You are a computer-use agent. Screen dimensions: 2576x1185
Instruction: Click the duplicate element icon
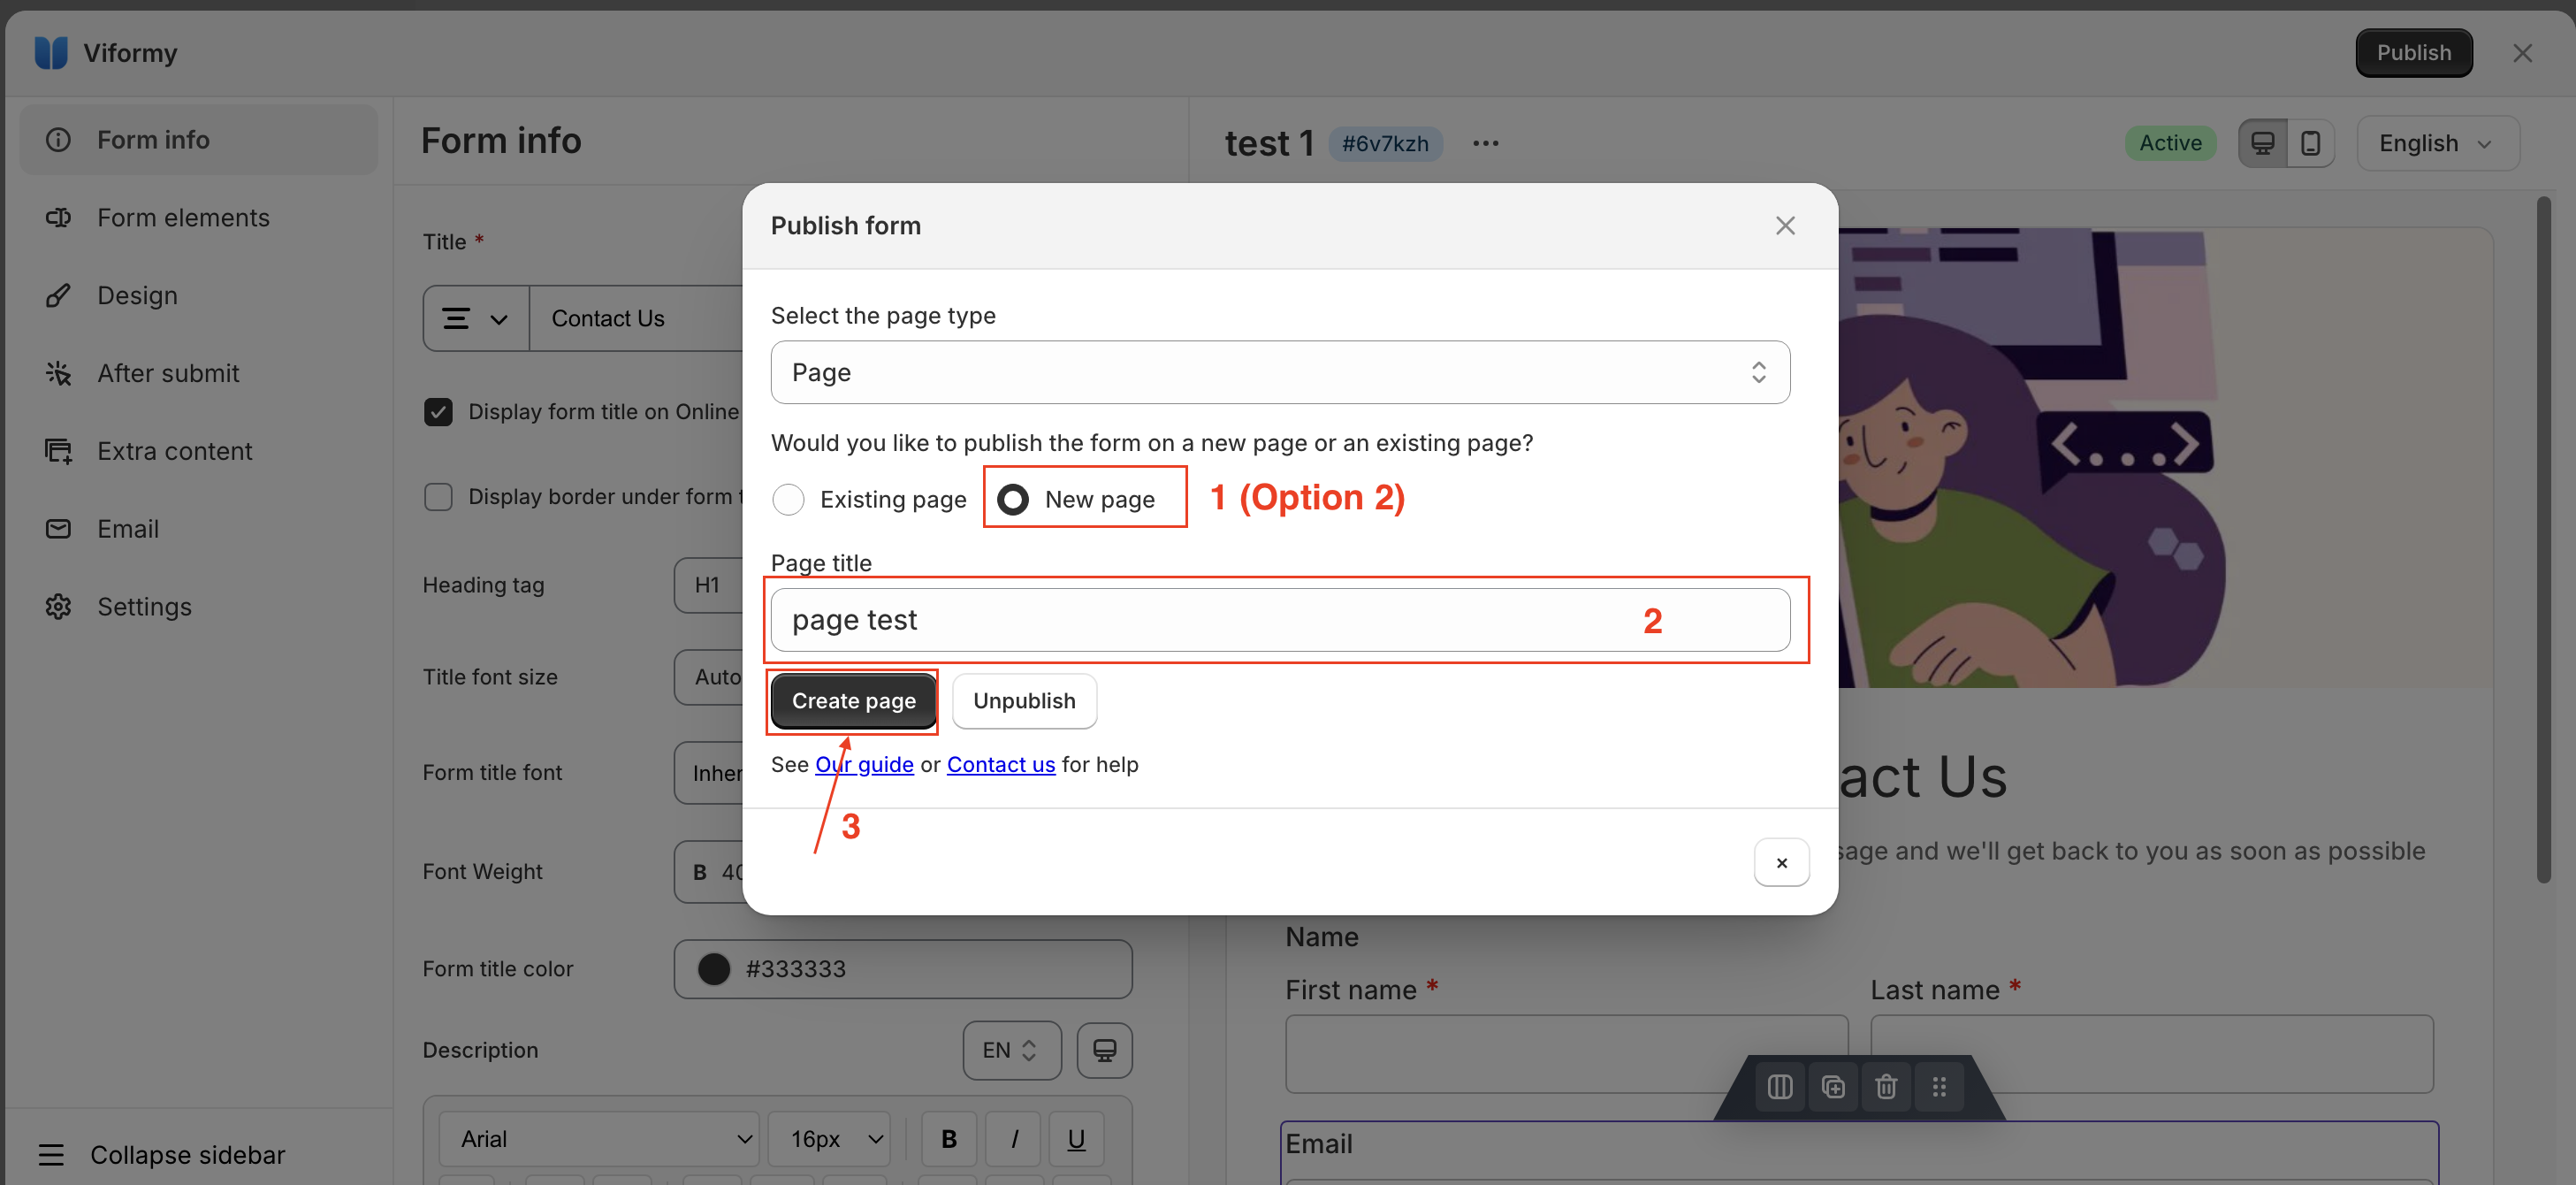[x=1833, y=1086]
